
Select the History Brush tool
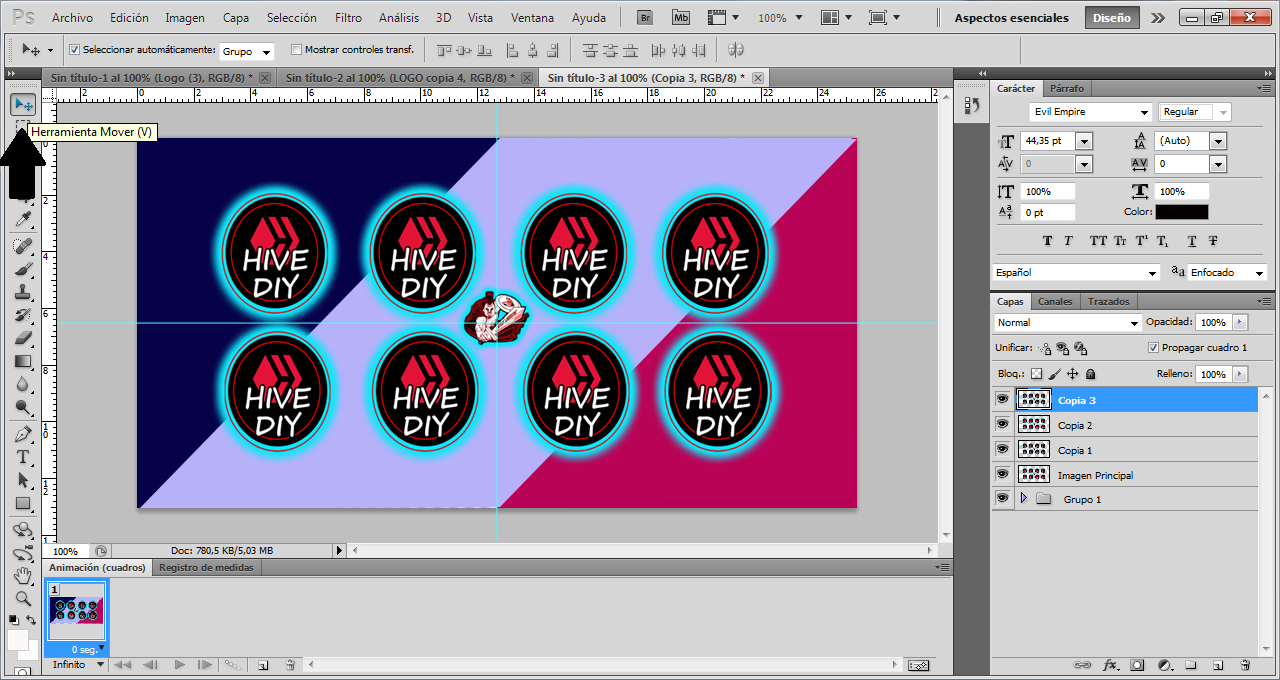pyautogui.click(x=23, y=316)
